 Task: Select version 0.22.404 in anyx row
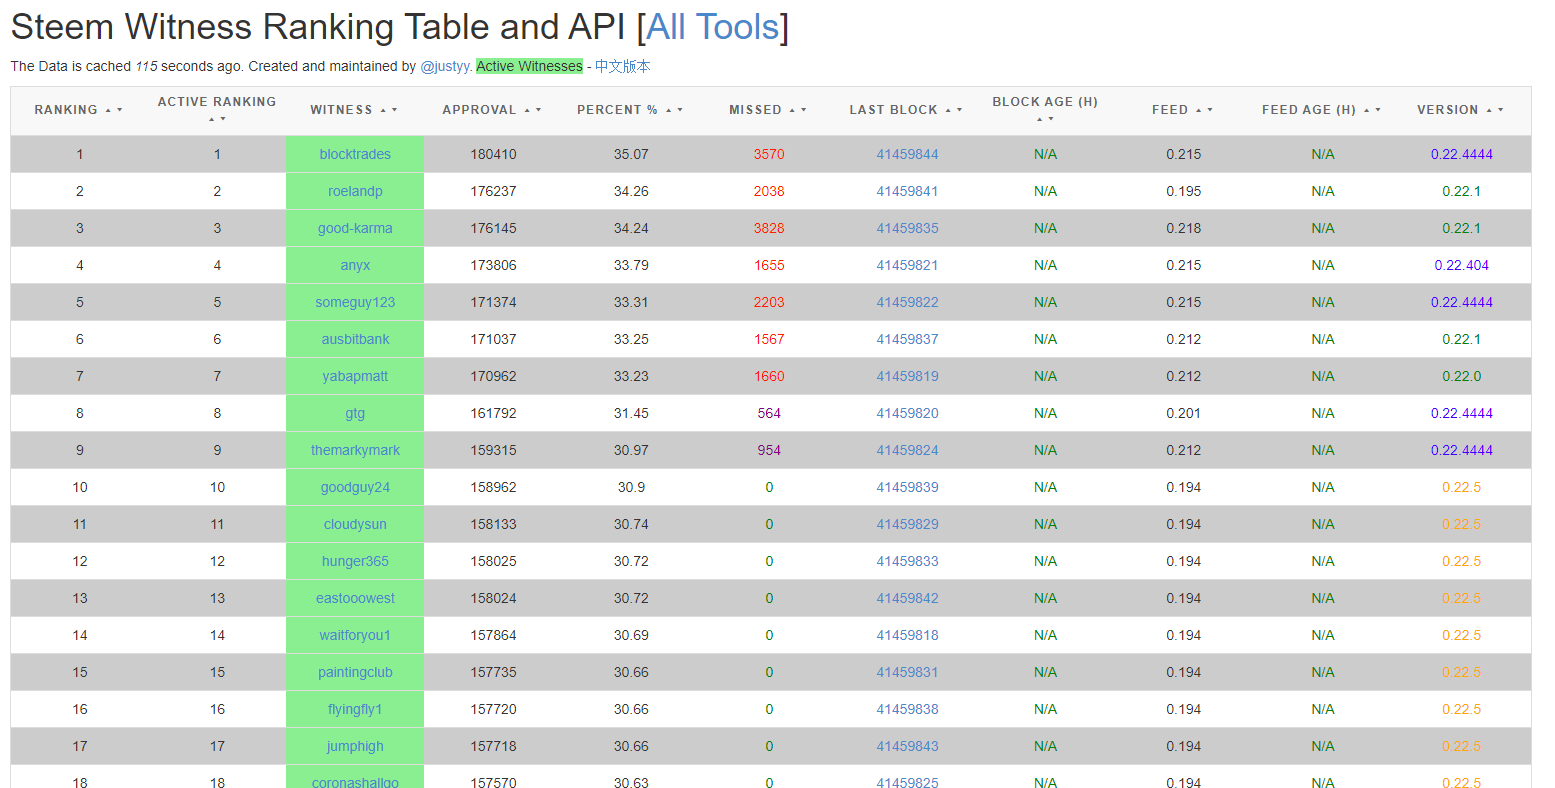coord(1461,265)
